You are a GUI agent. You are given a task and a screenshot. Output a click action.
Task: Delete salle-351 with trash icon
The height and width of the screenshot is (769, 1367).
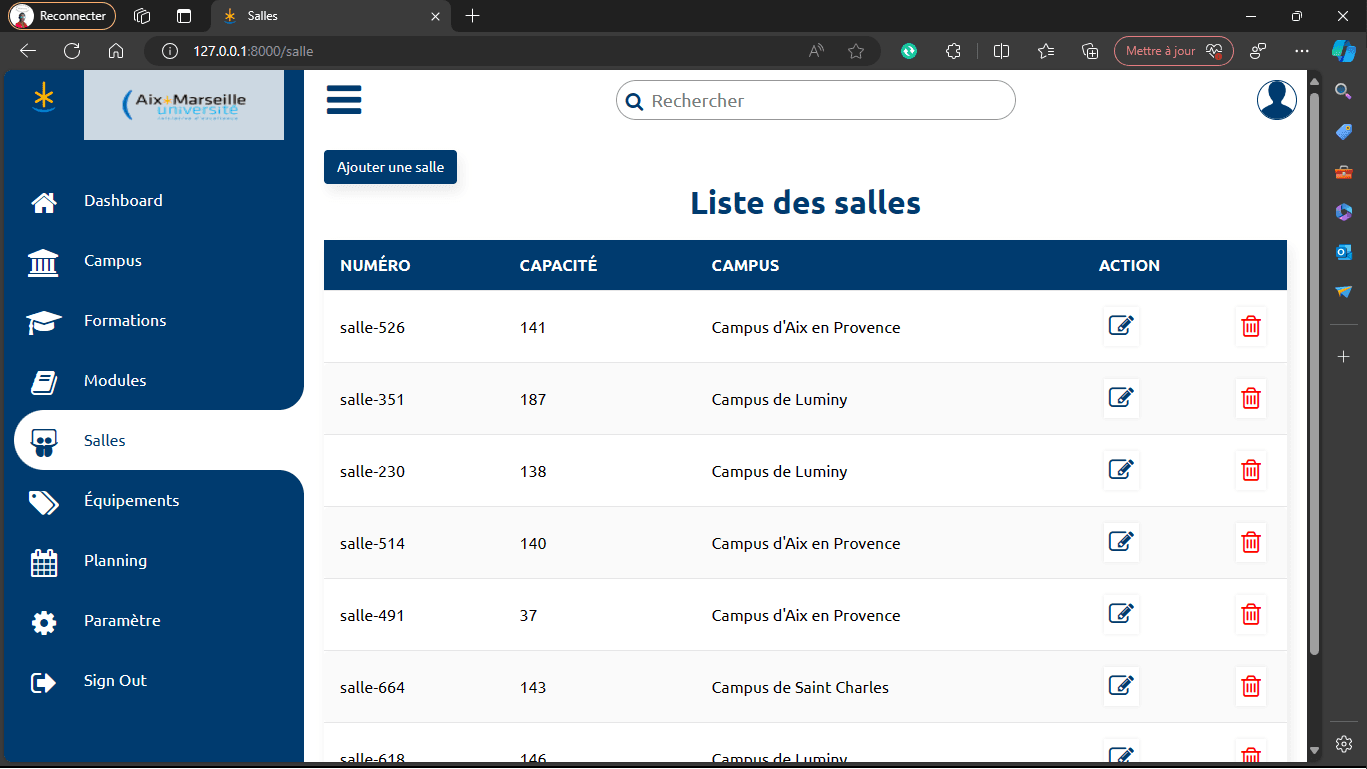tap(1250, 398)
